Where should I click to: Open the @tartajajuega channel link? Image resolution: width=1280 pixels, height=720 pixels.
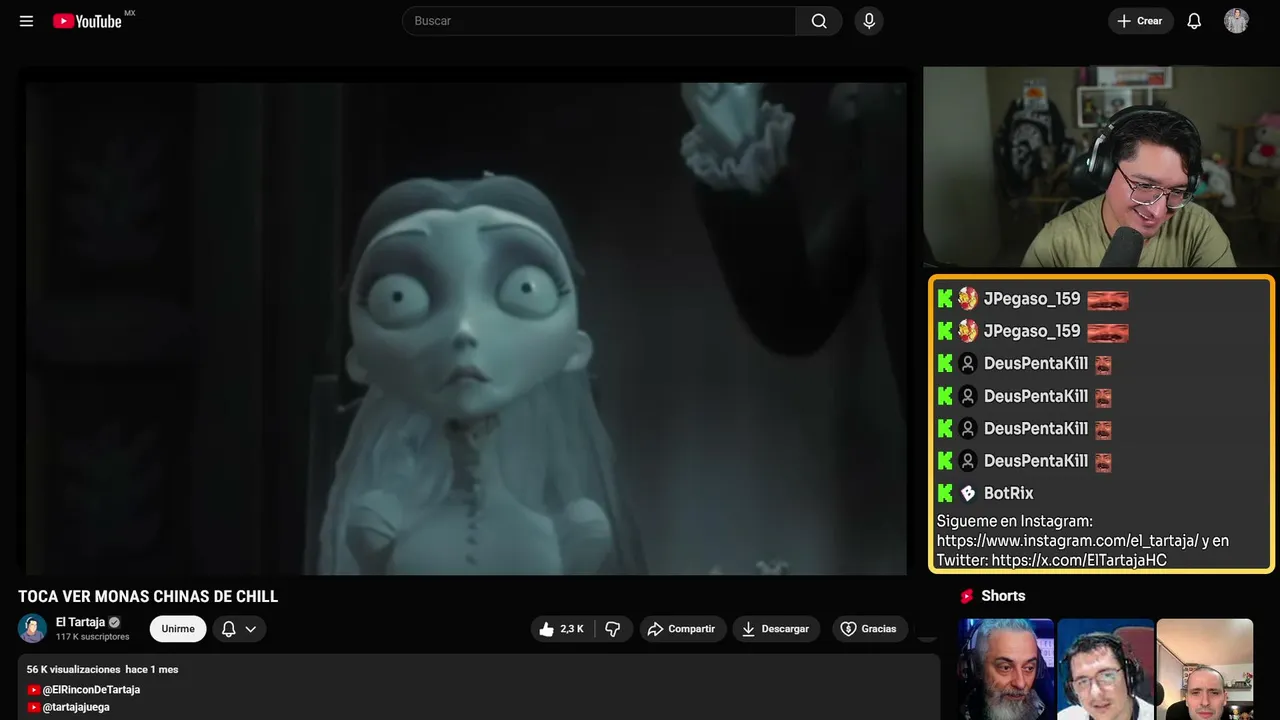click(x=76, y=707)
